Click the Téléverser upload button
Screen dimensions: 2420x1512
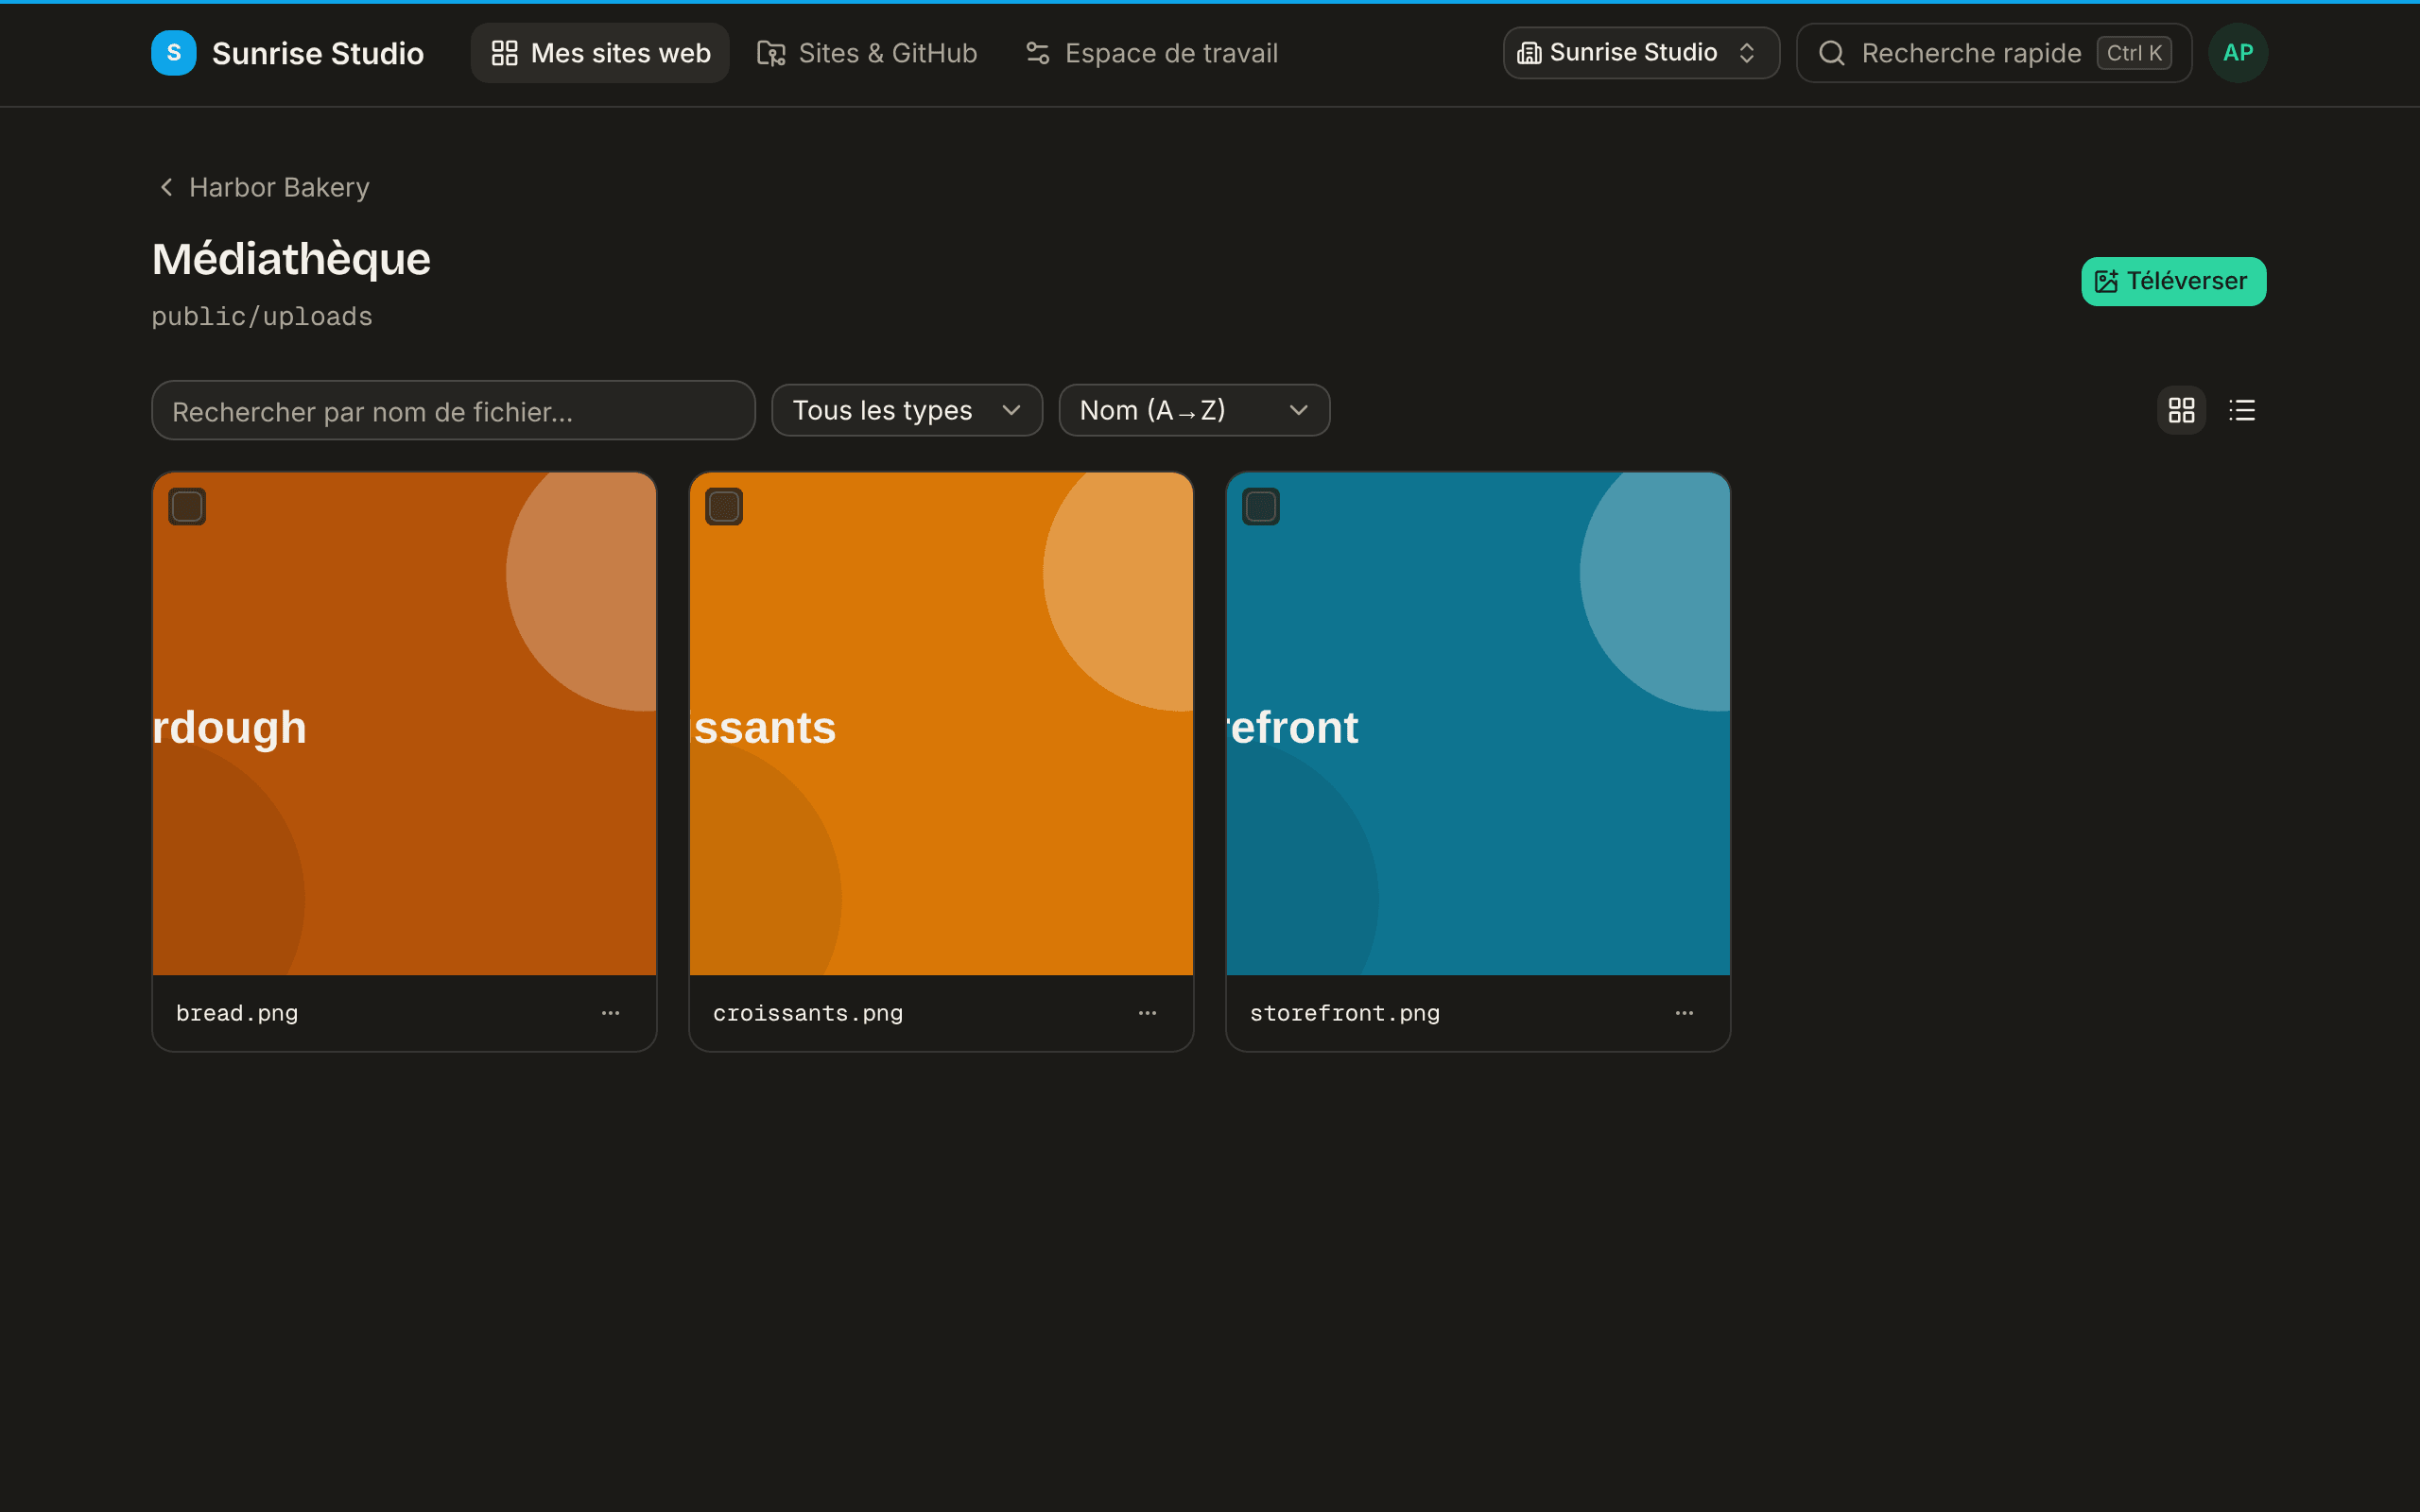pyautogui.click(x=2174, y=281)
